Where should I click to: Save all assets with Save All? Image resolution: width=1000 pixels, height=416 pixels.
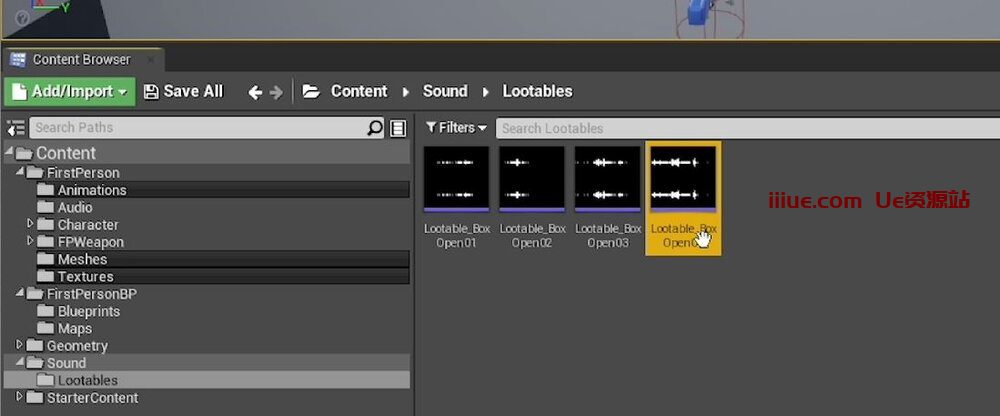point(183,91)
